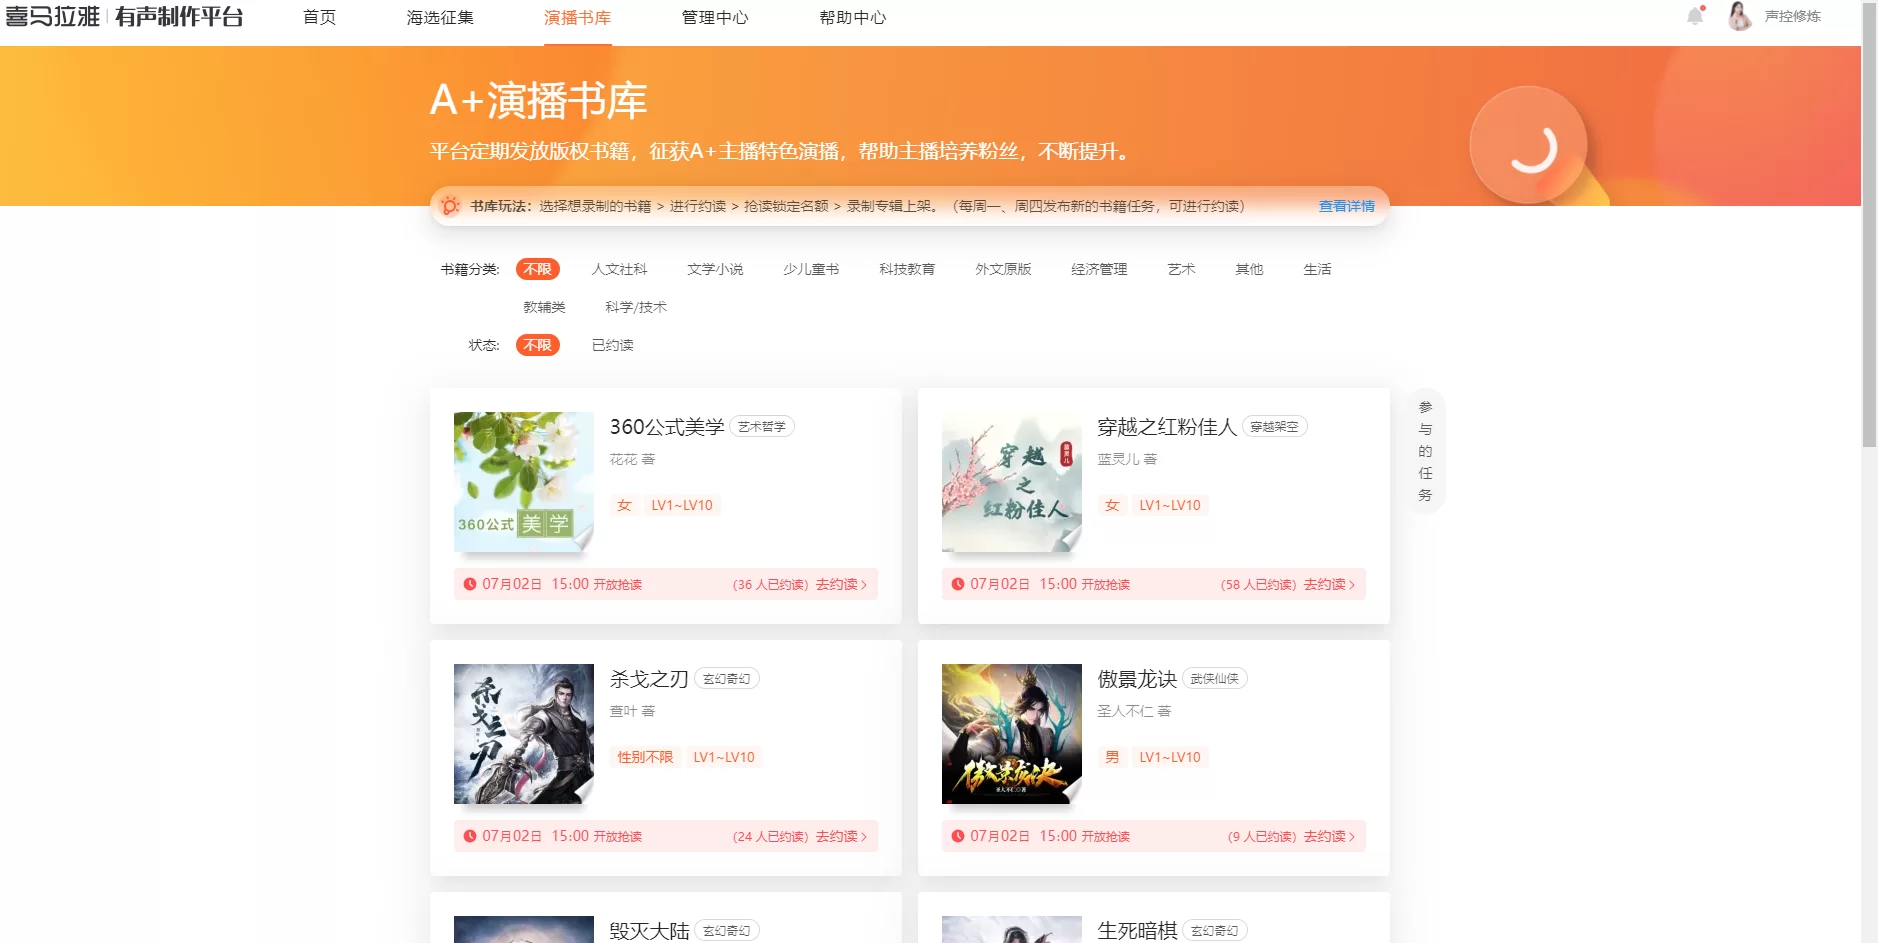Screen dimensions: 1878x943
Task: Switch to the 管理中心 section
Action: click(x=716, y=17)
